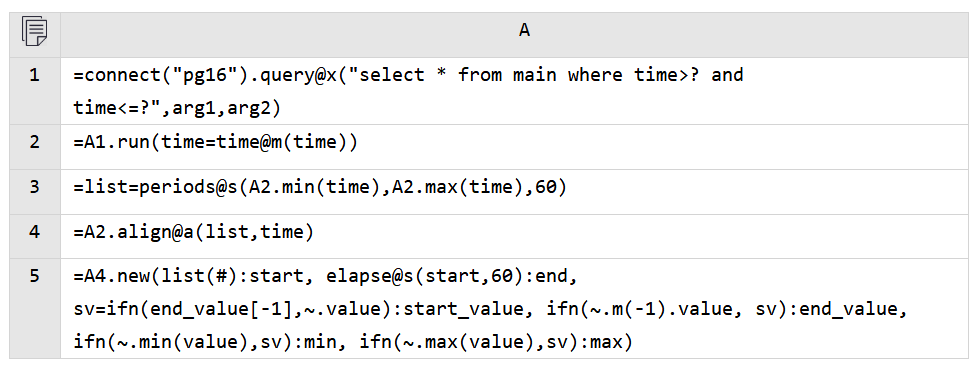980x368 pixels.
Task: Click cell A1 with the connect pg16 query
Action: (x=514, y=91)
